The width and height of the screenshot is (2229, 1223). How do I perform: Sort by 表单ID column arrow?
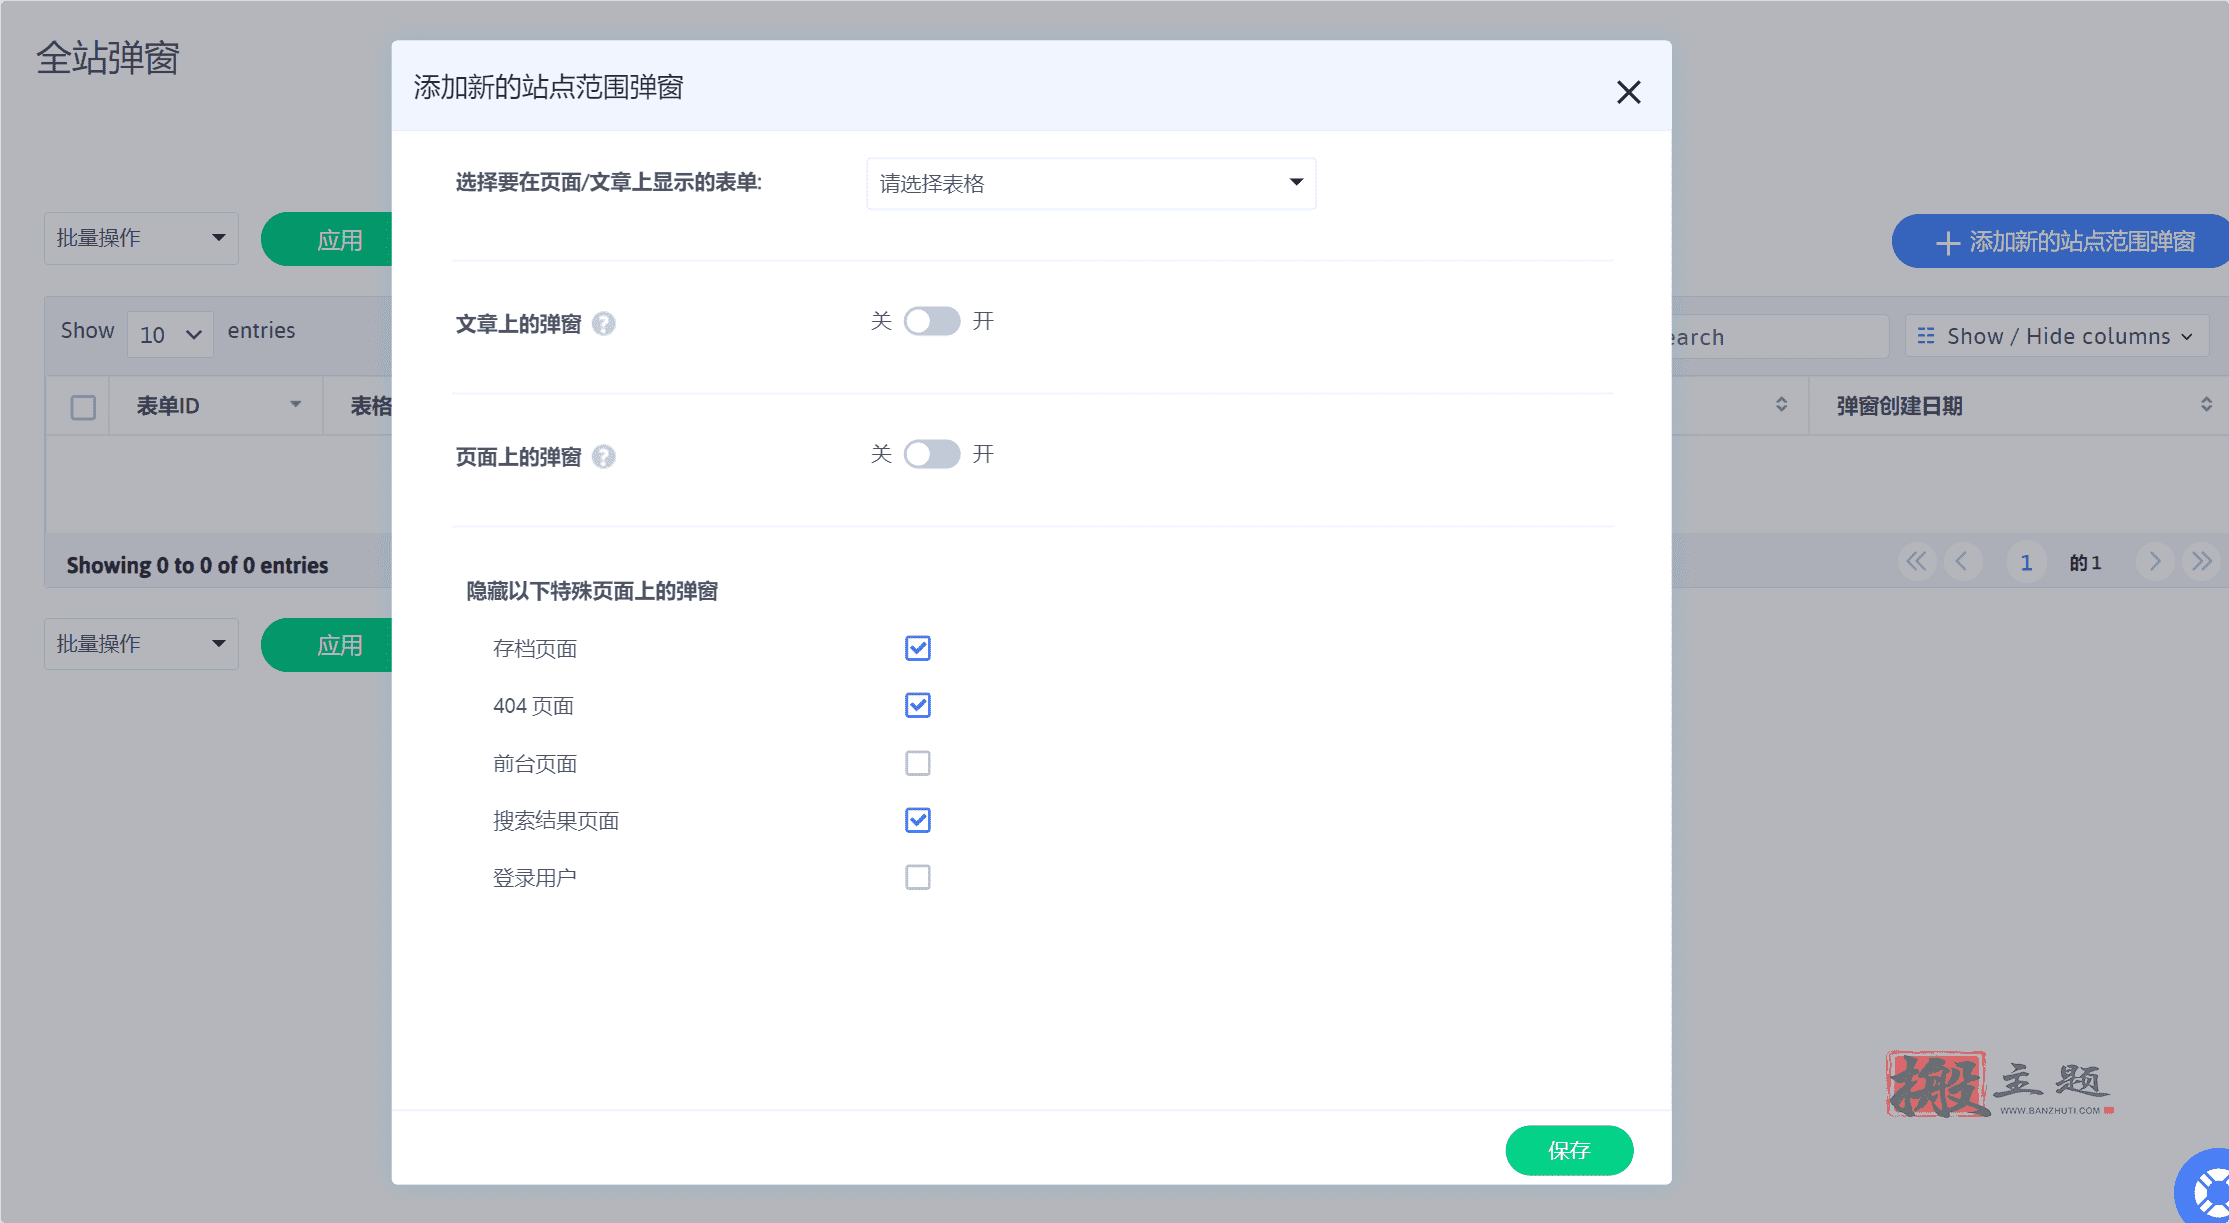[295, 404]
